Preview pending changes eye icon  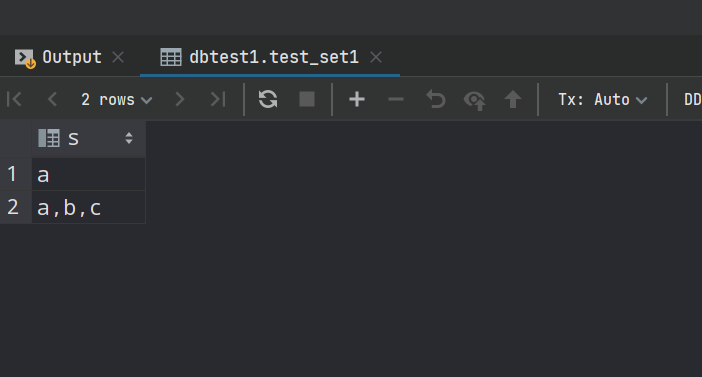pyautogui.click(x=475, y=100)
